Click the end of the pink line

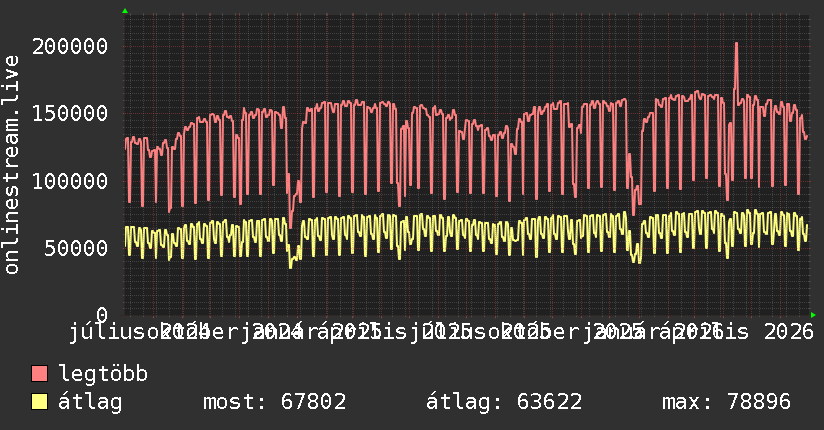[x=806, y=137]
